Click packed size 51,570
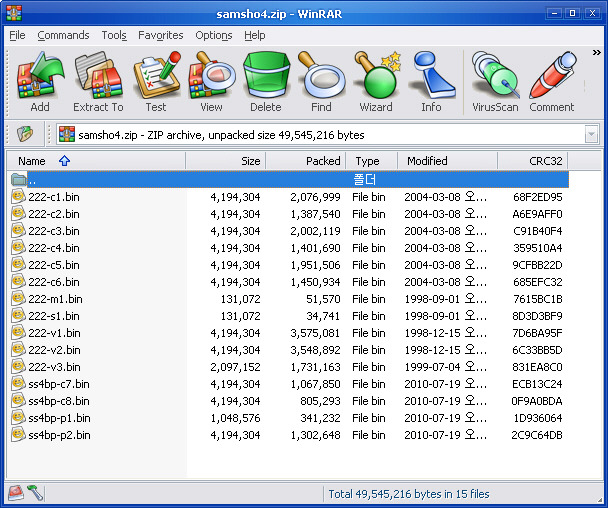This screenshot has width=608, height=508. [x=323, y=299]
